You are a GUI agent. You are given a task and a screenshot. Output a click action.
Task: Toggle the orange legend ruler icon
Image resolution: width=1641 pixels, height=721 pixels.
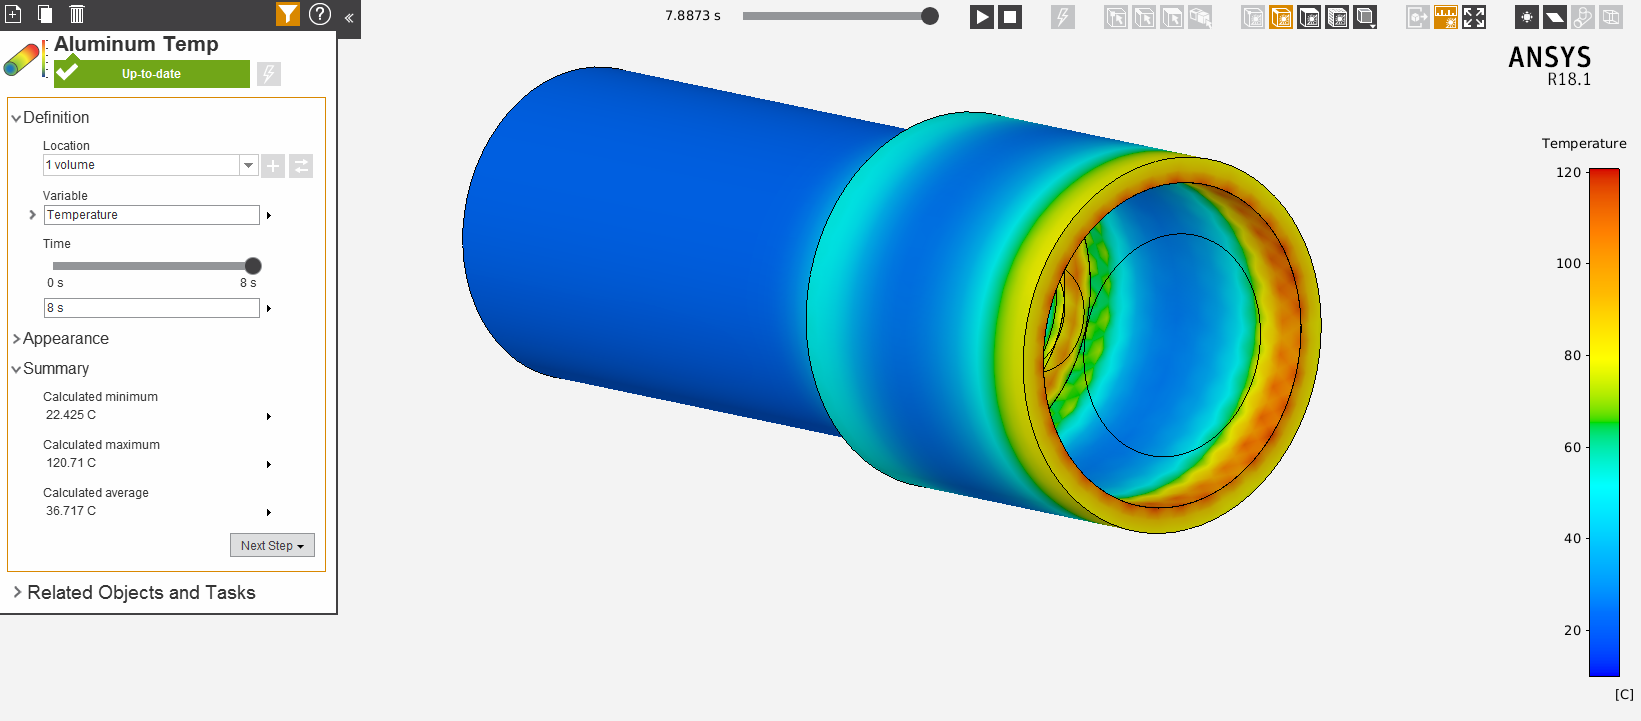tap(1446, 17)
